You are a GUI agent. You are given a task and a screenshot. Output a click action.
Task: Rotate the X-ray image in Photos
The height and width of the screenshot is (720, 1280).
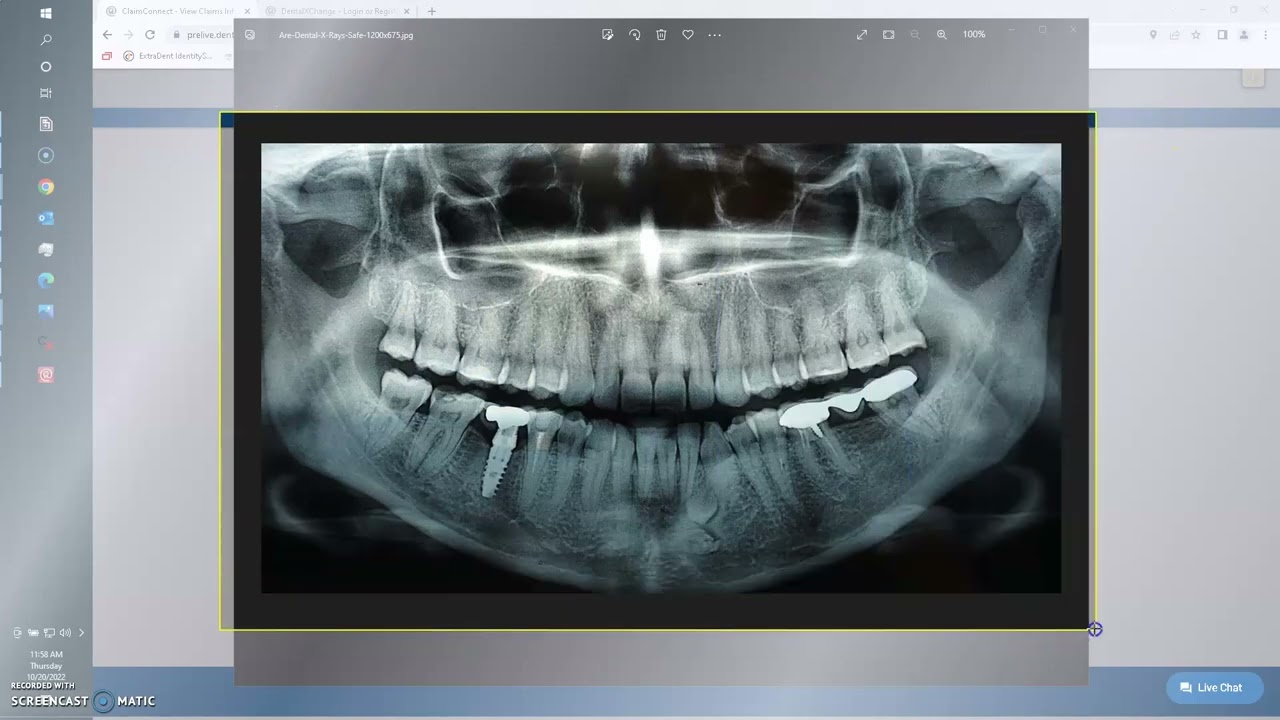(634, 34)
